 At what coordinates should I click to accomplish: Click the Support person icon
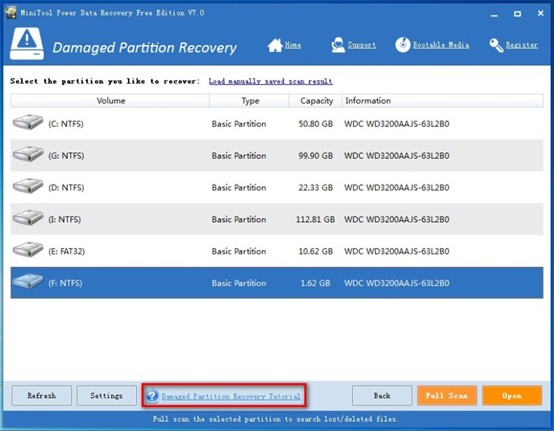pos(338,45)
